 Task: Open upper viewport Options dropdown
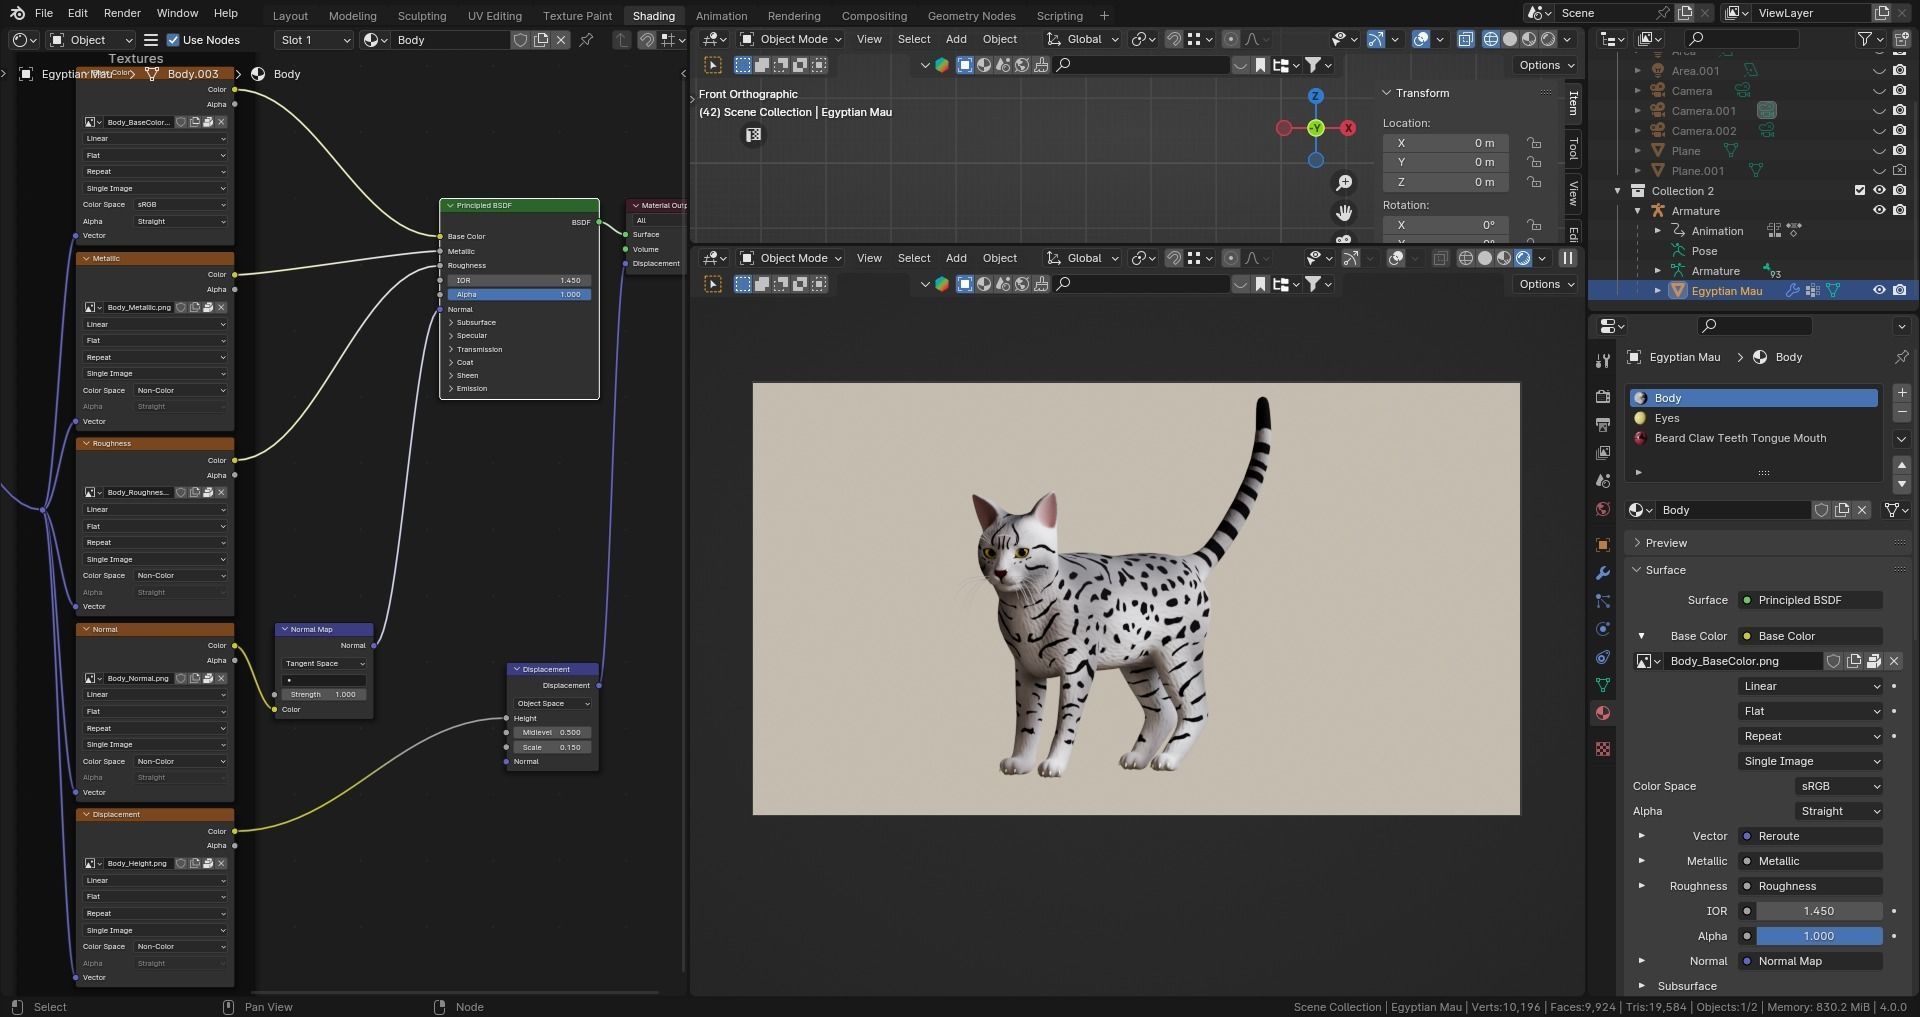[1546, 65]
